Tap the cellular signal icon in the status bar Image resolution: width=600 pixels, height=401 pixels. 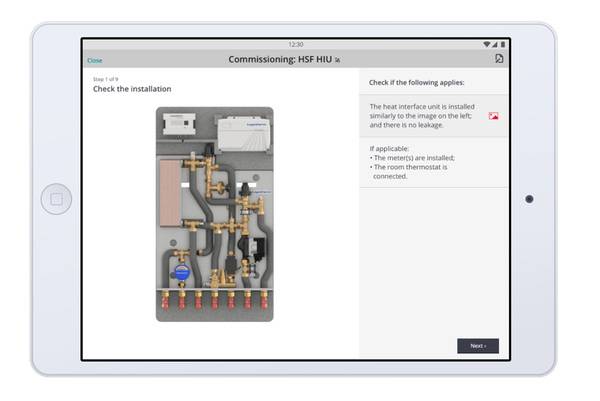(494, 44)
